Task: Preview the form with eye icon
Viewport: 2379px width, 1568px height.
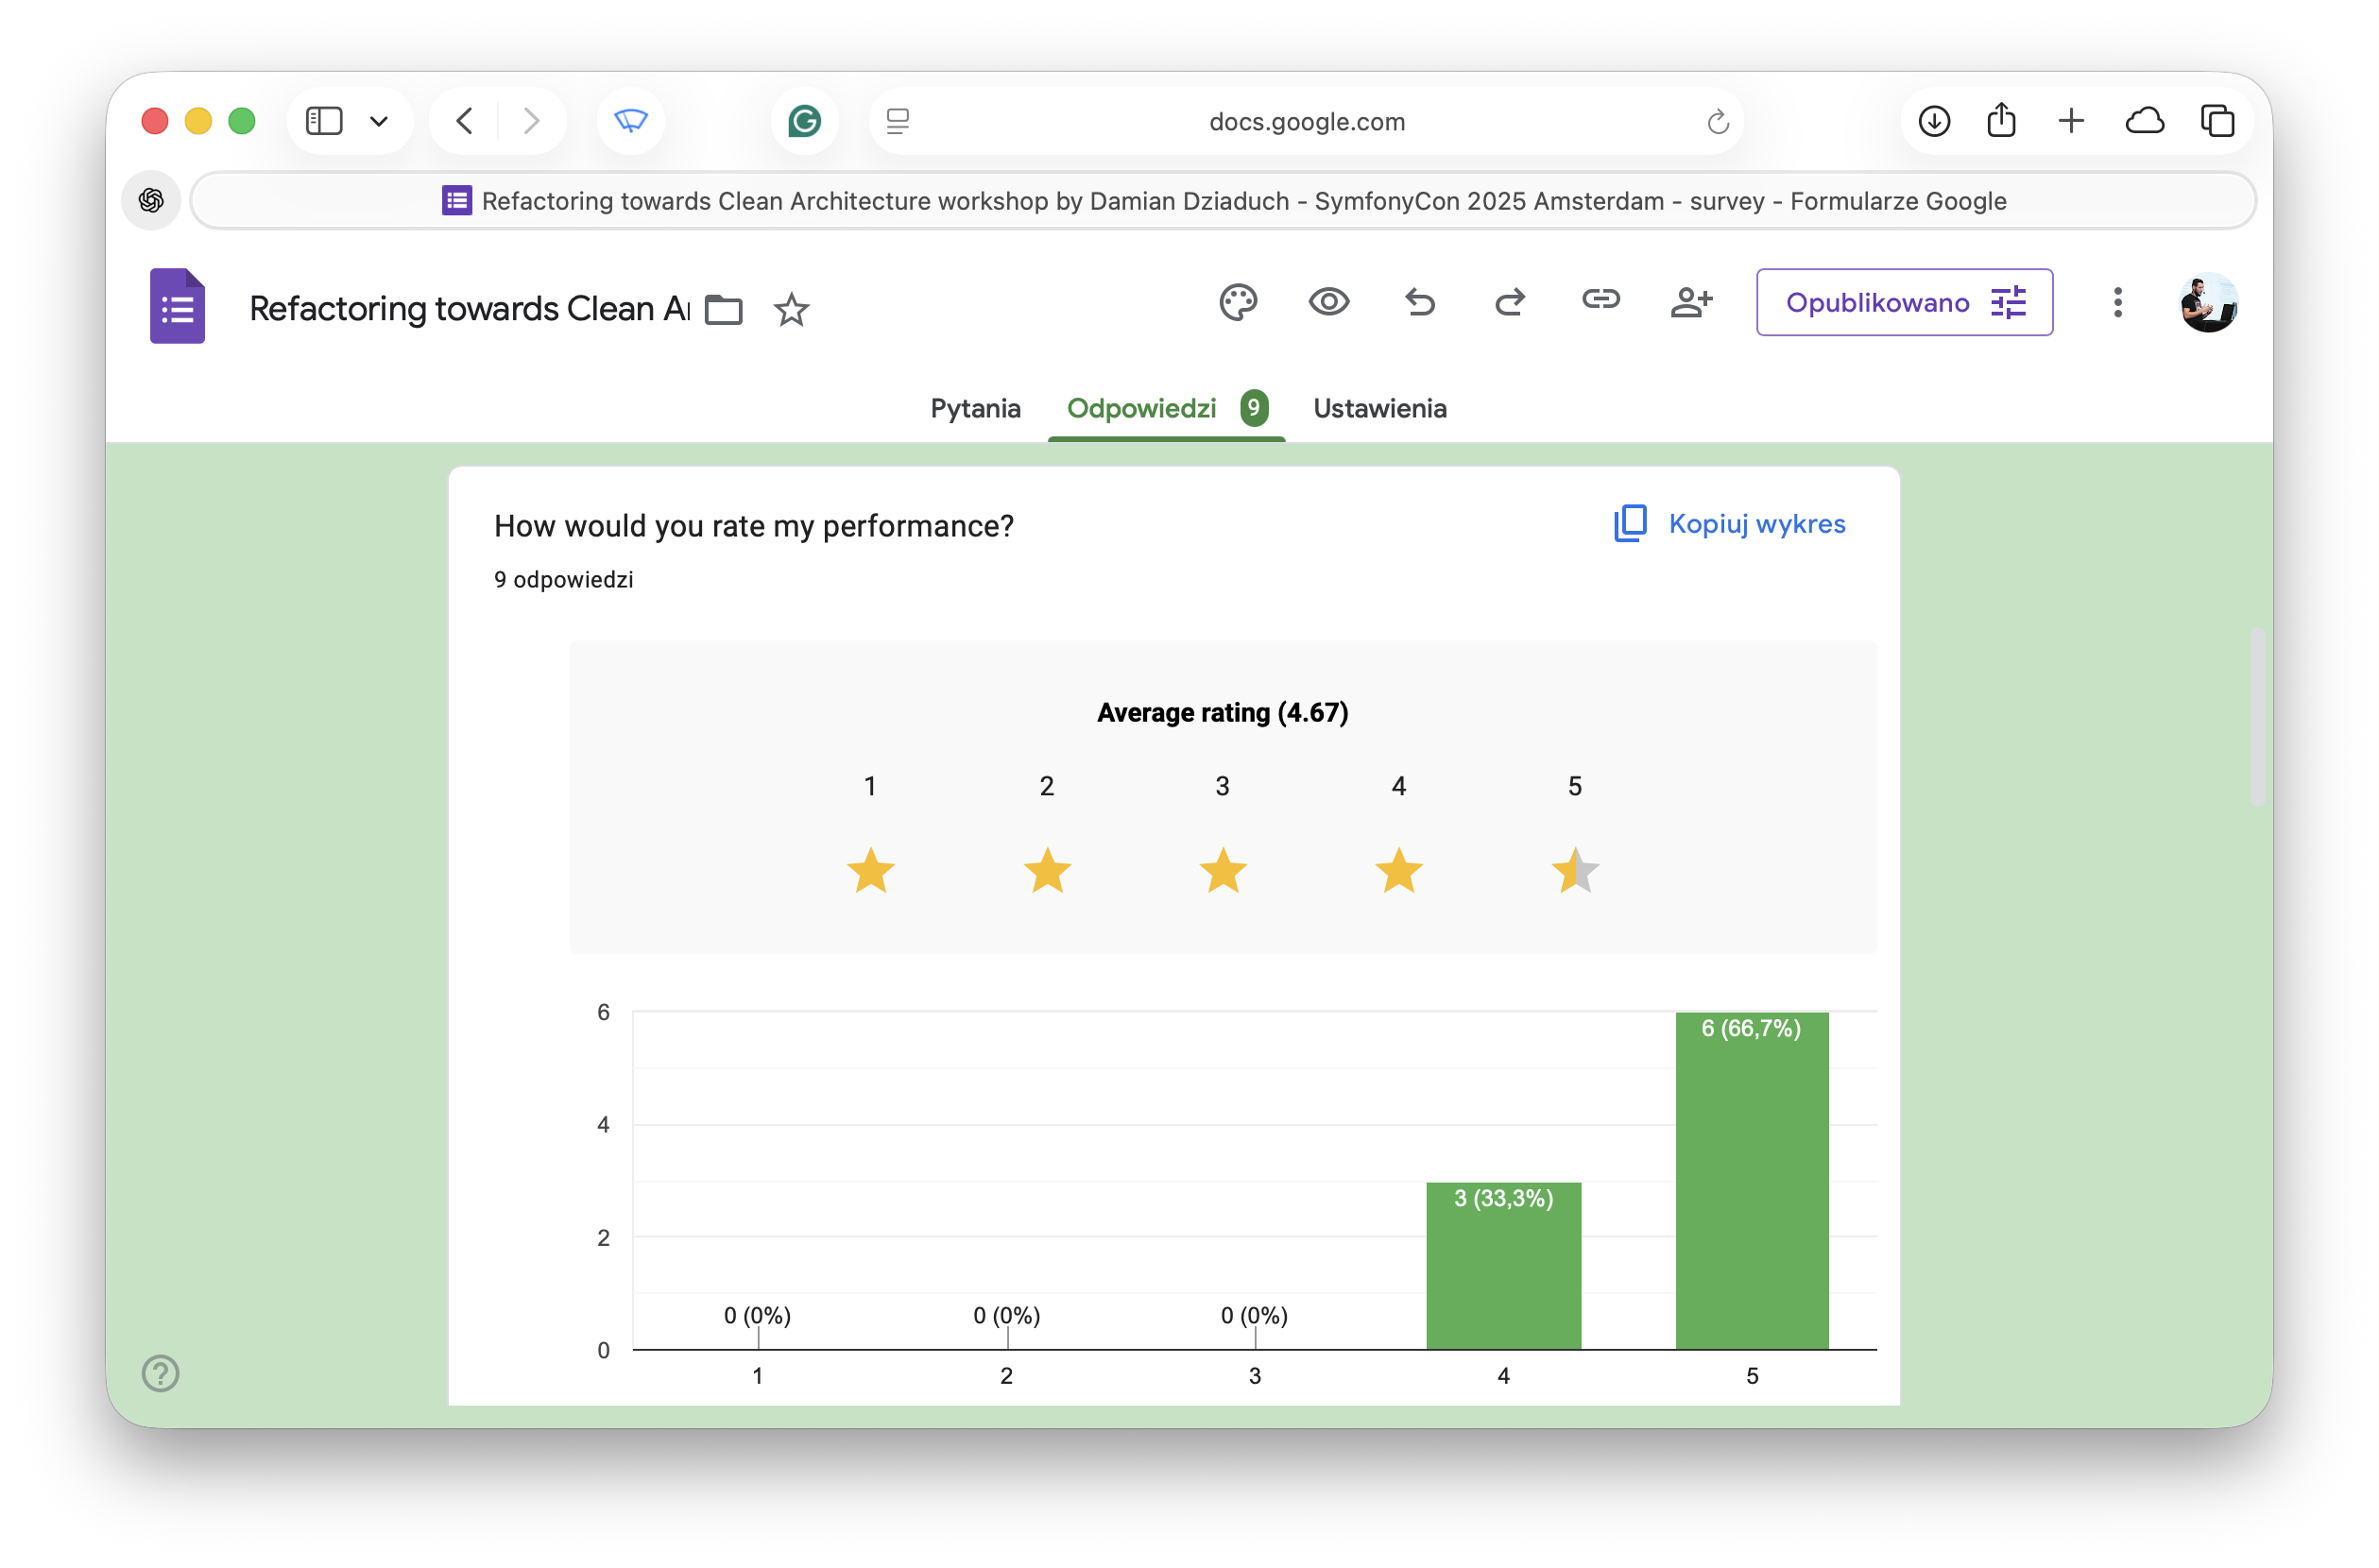Action: click(x=1328, y=302)
